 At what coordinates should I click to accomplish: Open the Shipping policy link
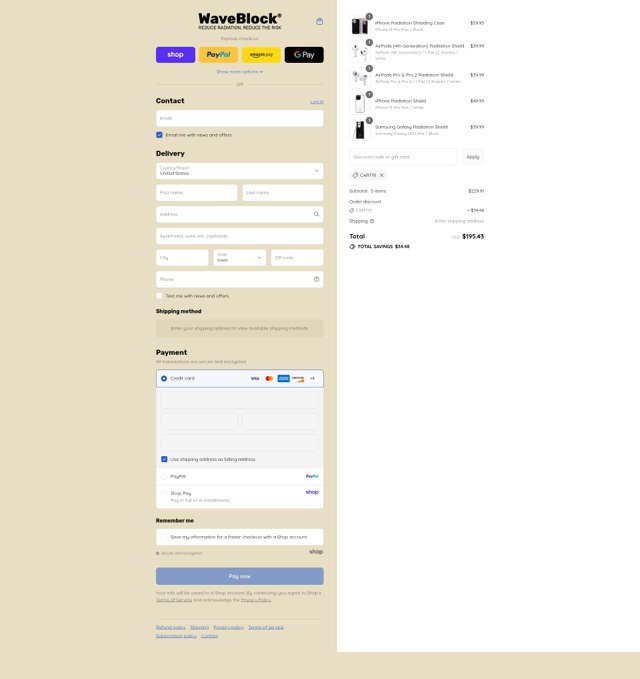click(x=199, y=627)
